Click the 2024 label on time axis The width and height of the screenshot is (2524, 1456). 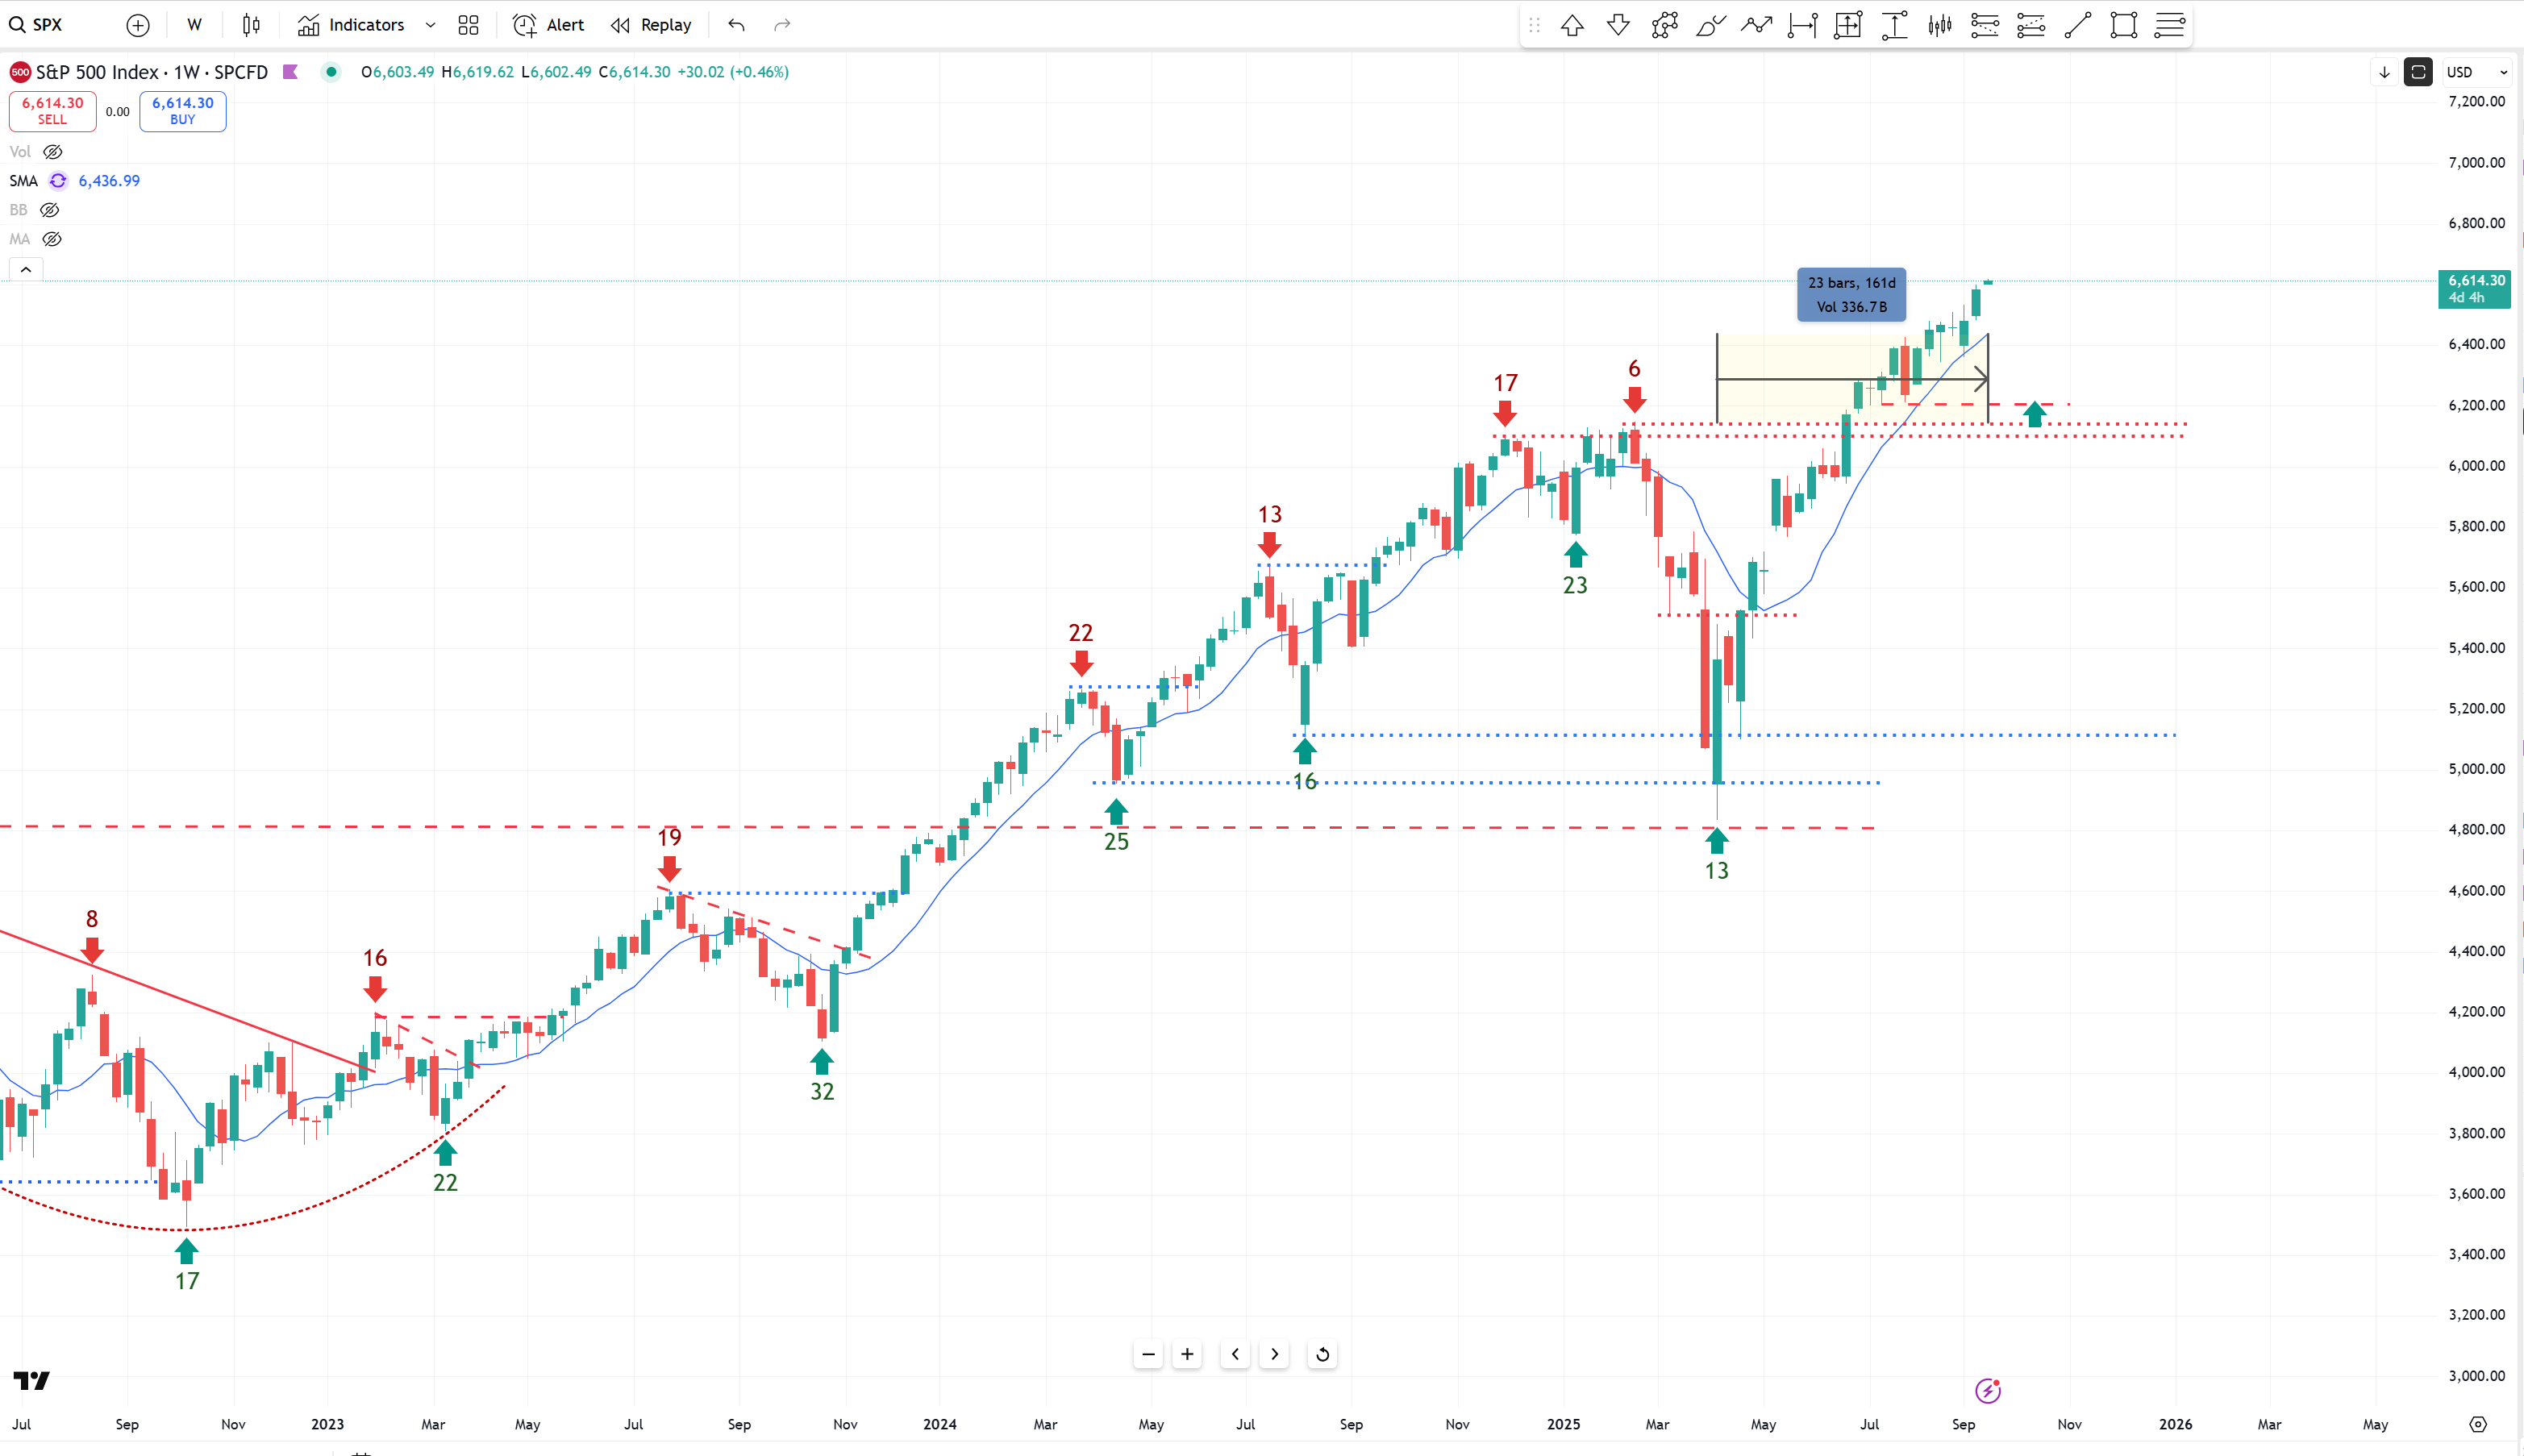(x=939, y=1424)
